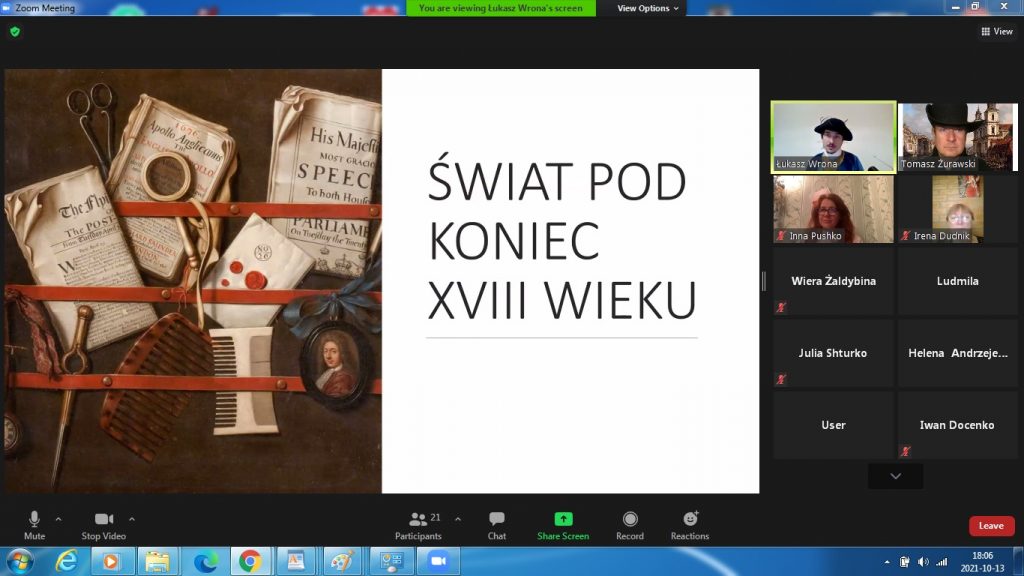Open the Chat panel
The height and width of the screenshot is (576, 1024).
[x=496, y=519]
